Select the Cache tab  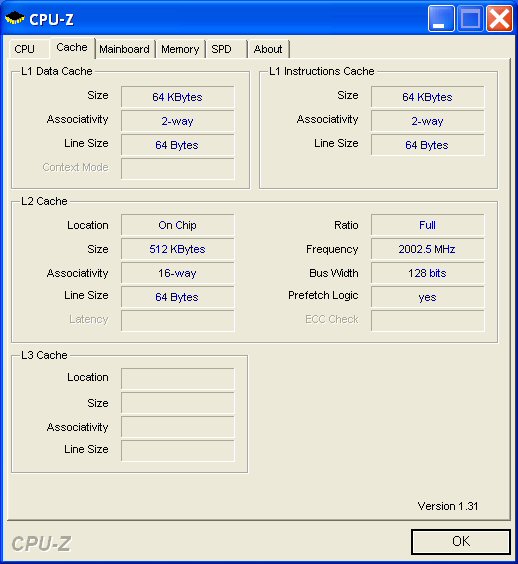tap(72, 47)
